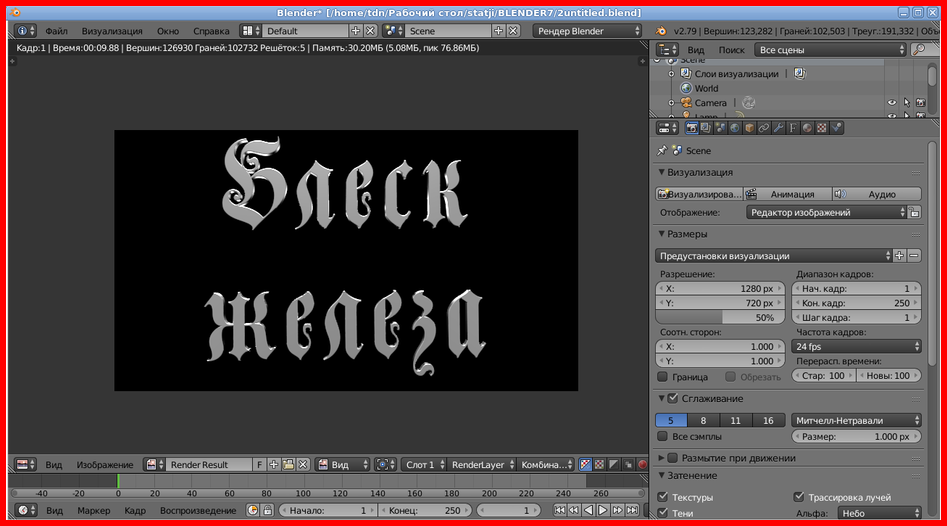This screenshot has width=947, height=526.
Task: Open the Material properties tab (sphere icon)
Action: tap(807, 128)
